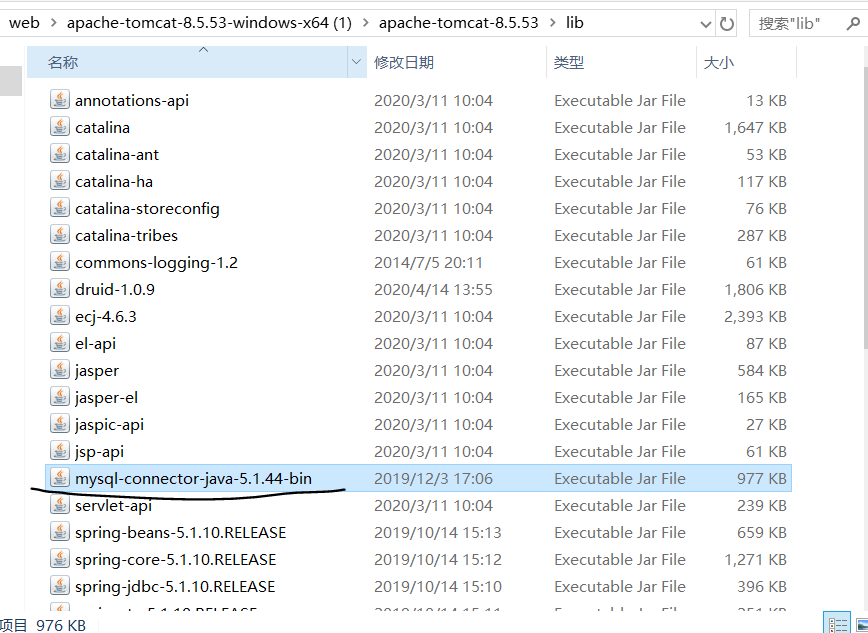This screenshot has width=868, height=633.
Task: Click the jar icon beside druid-1.0.9
Action: [x=60, y=289]
